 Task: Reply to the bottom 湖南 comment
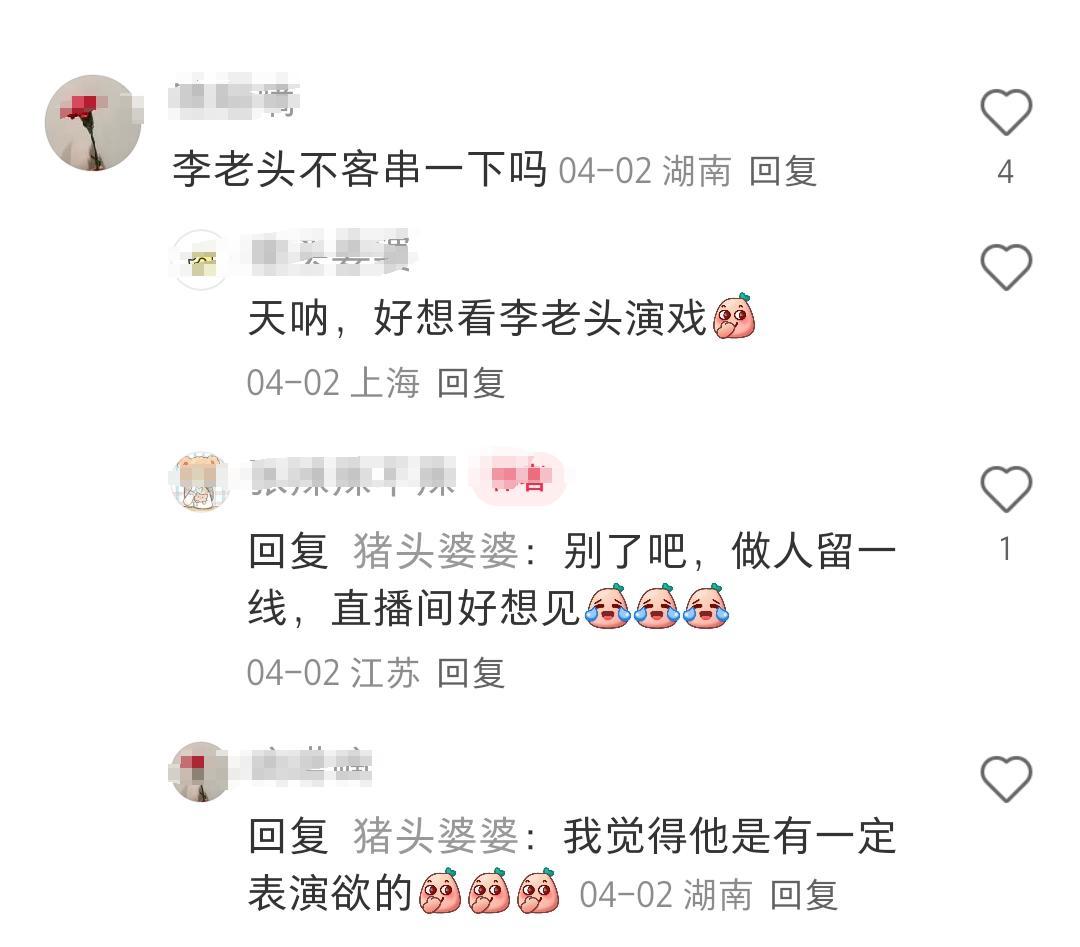(x=803, y=895)
